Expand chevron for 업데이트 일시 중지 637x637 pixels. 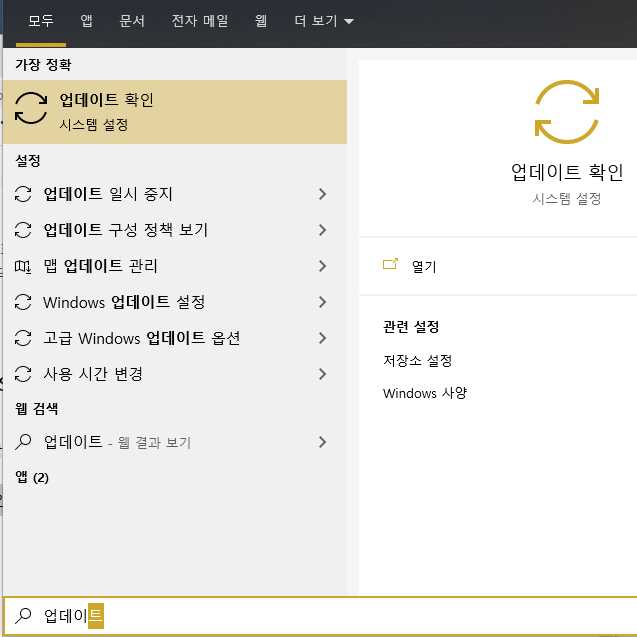323,194
